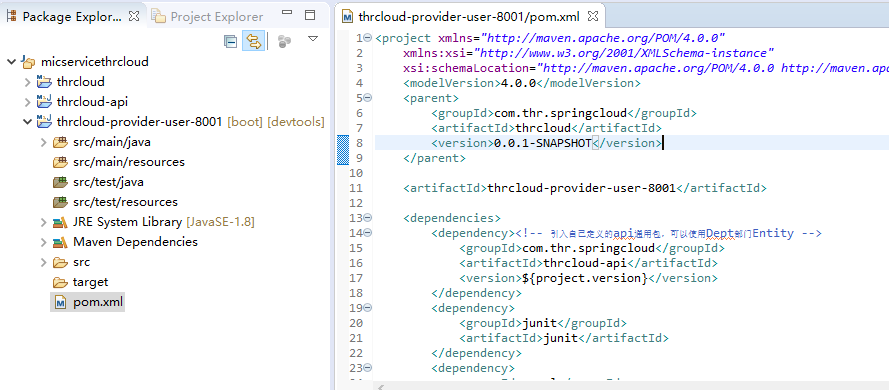Fold the project element at line 1
This screenshot has height=390, width=889.
[367, 38]
